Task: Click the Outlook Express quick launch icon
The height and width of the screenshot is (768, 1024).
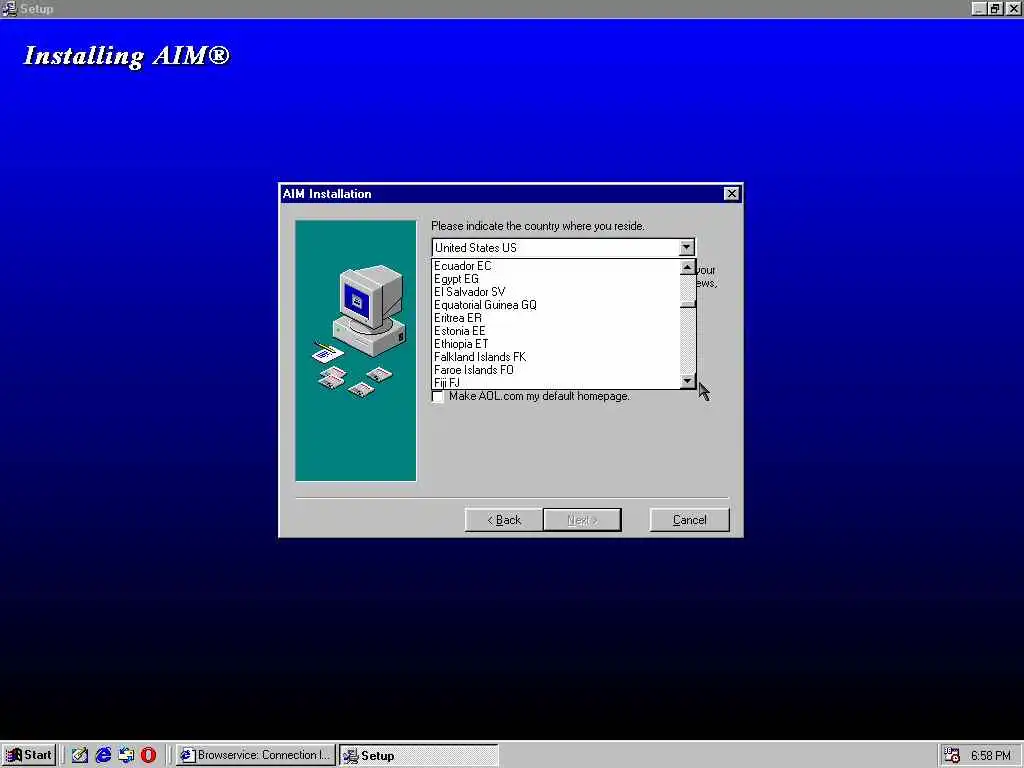Action: click(x=126, y=755)
